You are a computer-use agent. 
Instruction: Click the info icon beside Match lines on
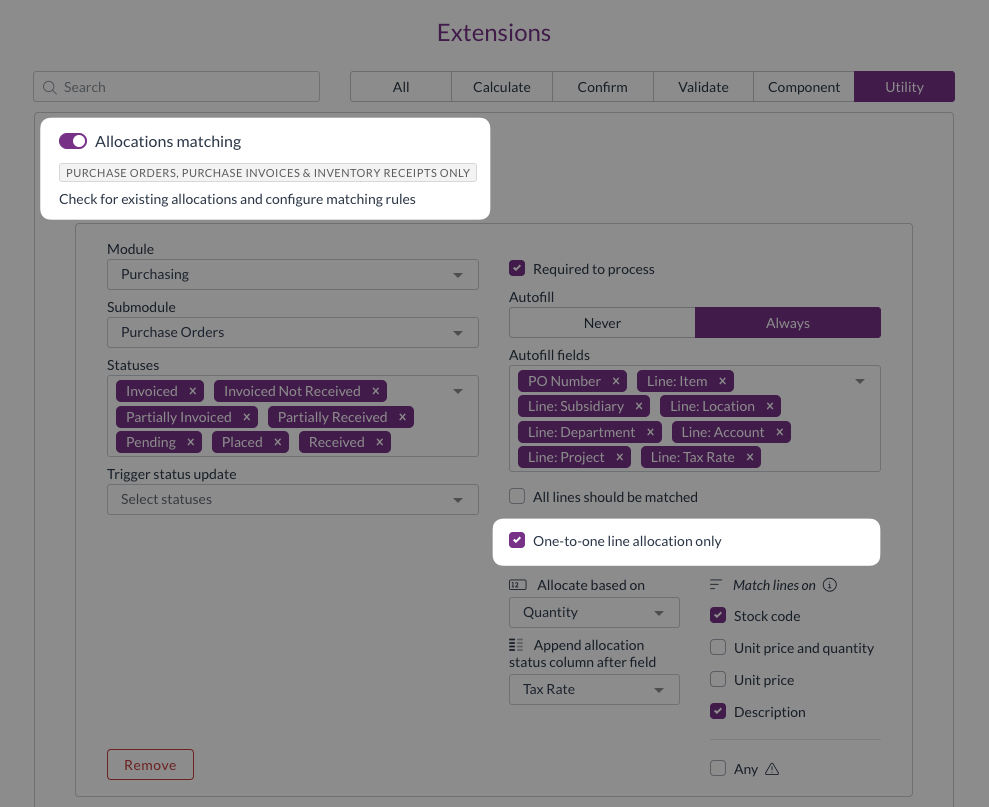[x=829, y=585]
